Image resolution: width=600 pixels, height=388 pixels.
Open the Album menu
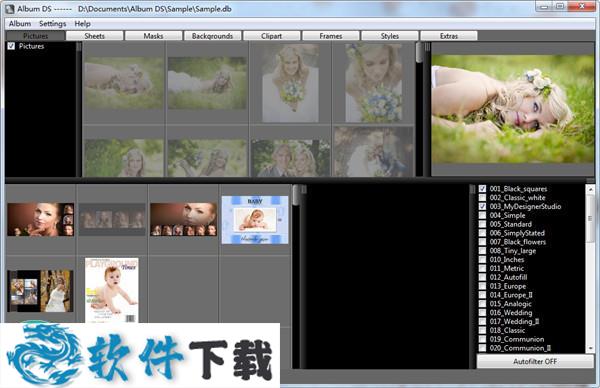[20, 24]
